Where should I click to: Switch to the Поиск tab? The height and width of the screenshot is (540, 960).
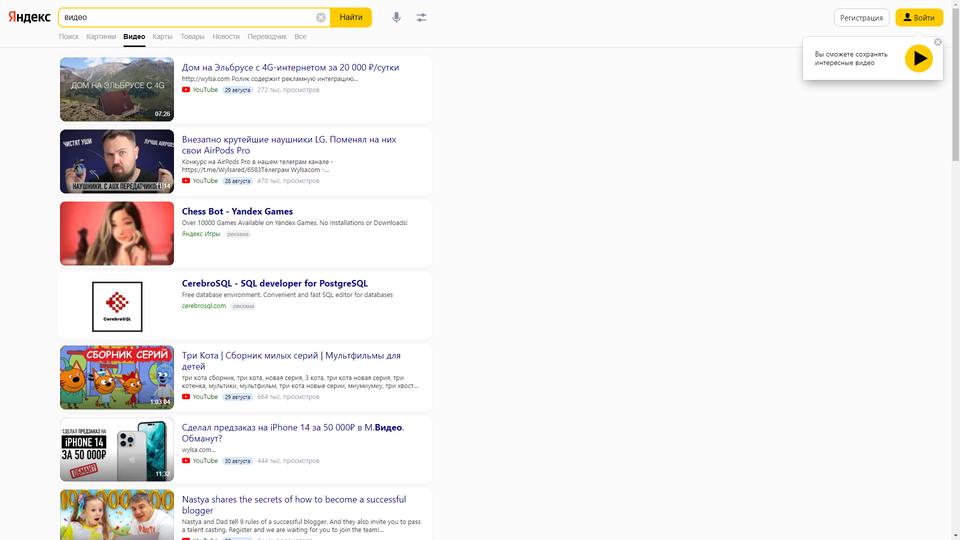click(x=69, y=37)
